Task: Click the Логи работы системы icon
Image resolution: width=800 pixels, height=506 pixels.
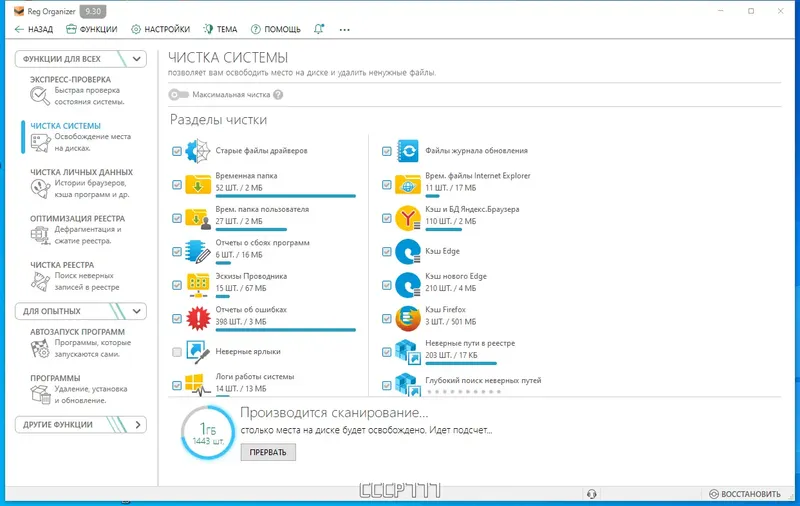Action: pos(198,384)
